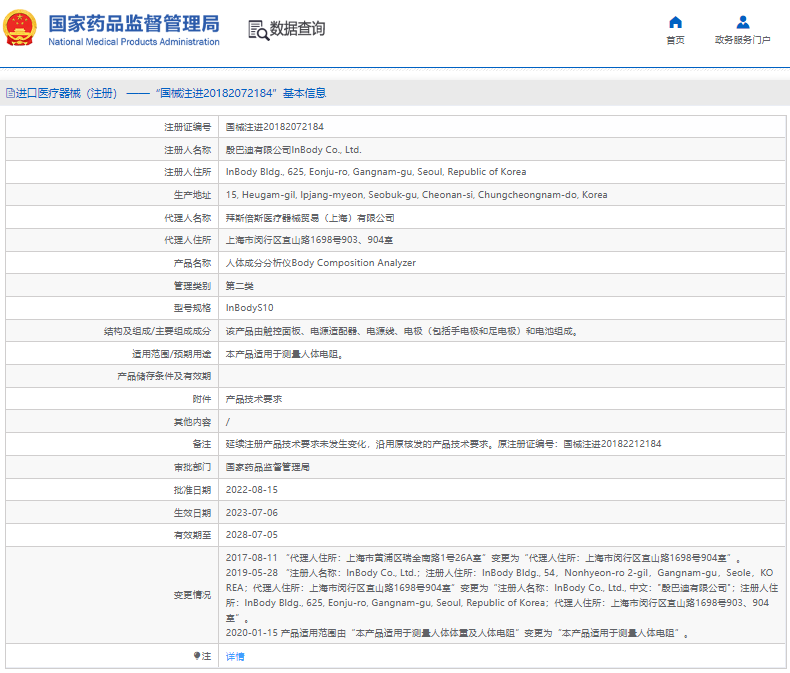
Task: Click the 首页 home icon
Action: tap(675, 22)
